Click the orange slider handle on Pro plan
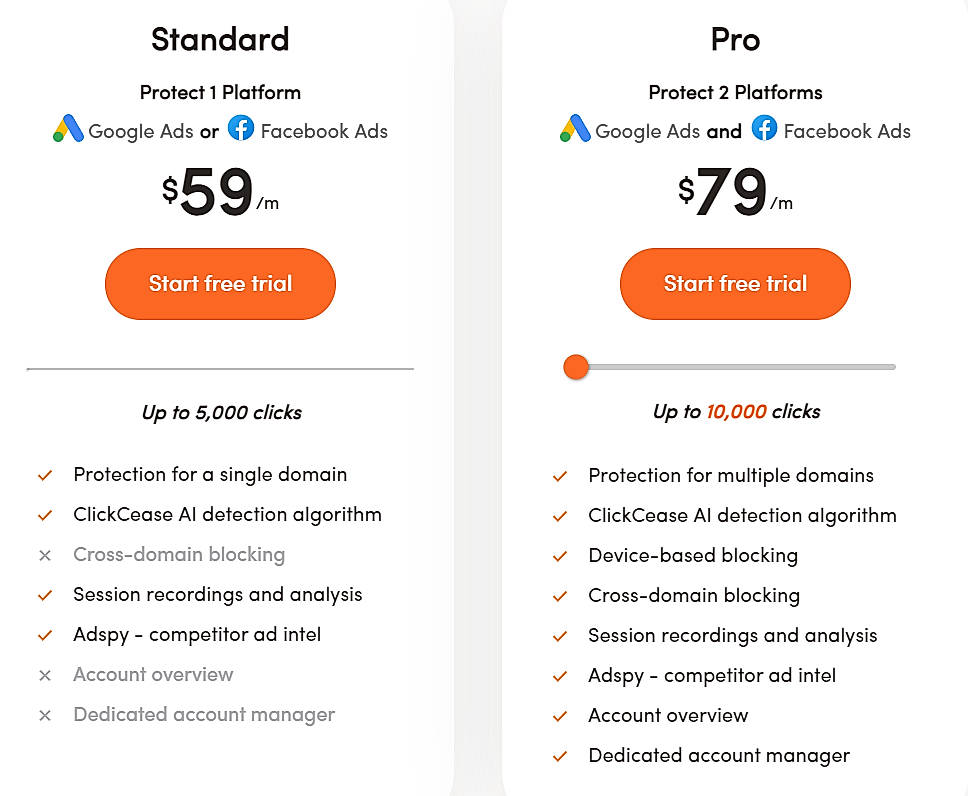 click(x=576, y=367)
